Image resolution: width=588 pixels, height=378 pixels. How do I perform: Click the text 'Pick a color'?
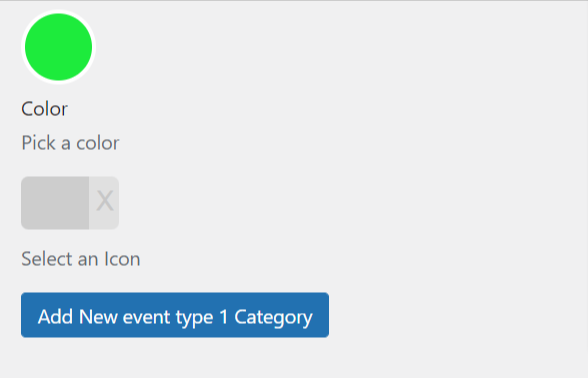70,143
